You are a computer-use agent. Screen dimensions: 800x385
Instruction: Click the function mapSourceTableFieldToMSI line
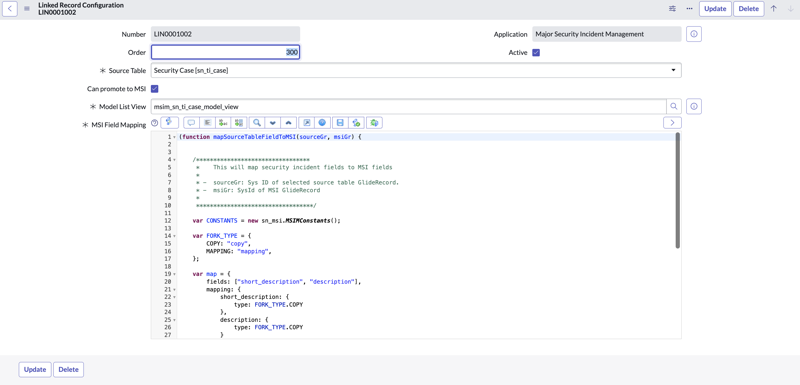[270, 137]
